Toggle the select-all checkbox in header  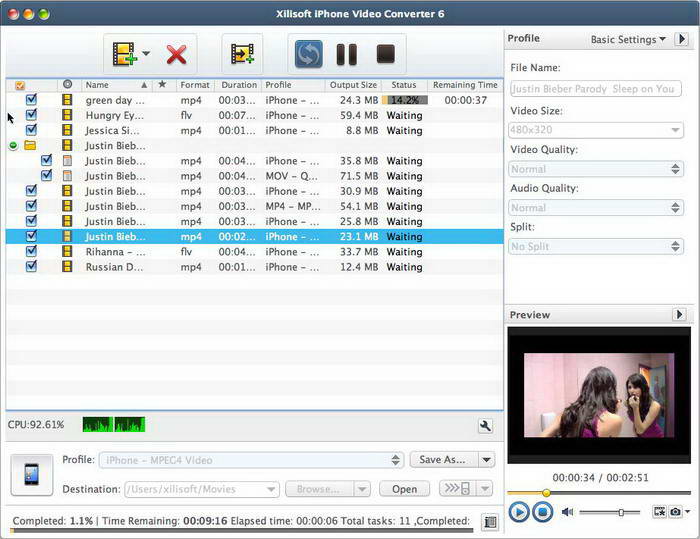pyautogui.click(x=20, y=85)
